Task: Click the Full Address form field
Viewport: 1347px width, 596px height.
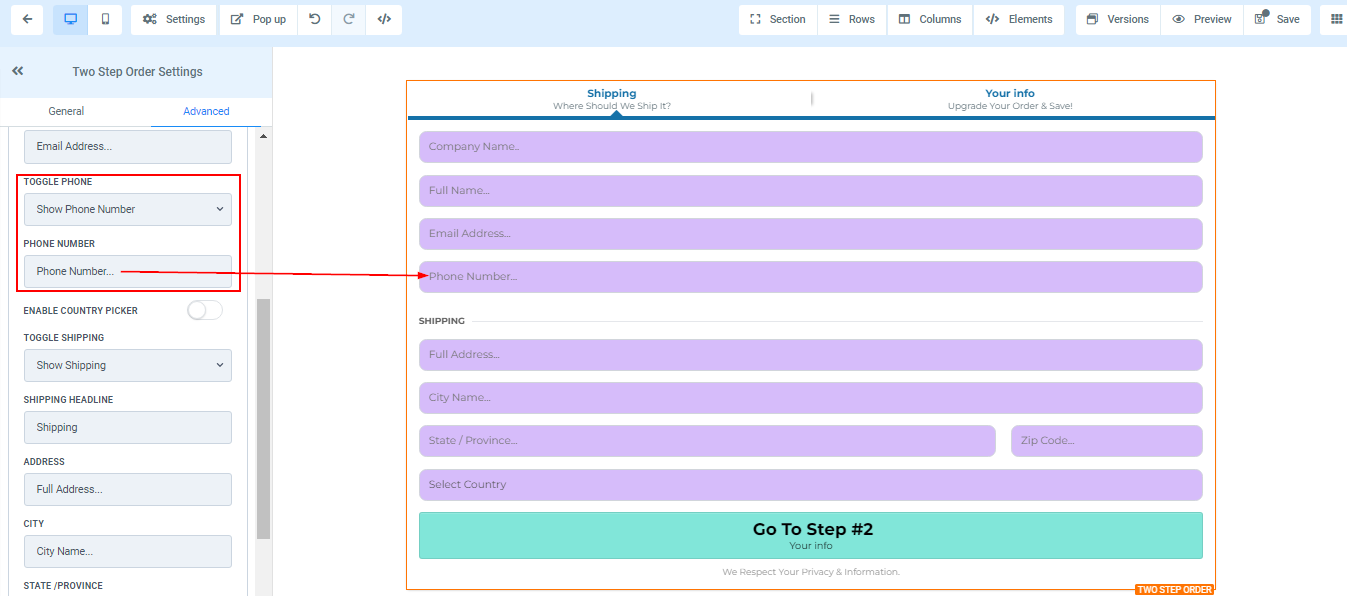Action: pyautogui.click(x=811, y=355)
